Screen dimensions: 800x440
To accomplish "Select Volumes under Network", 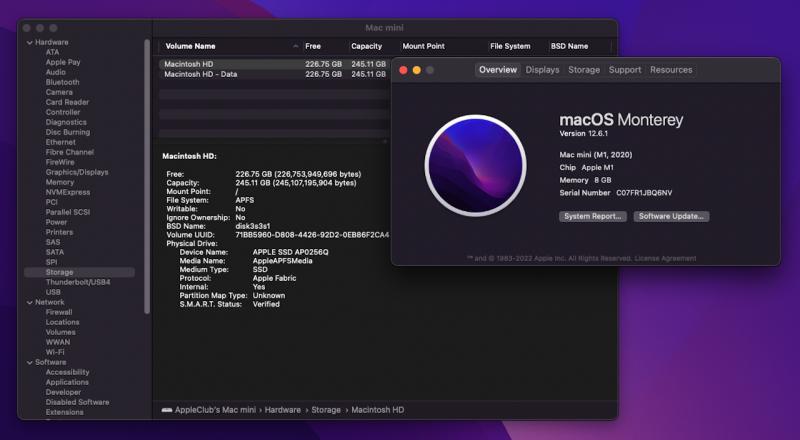I will click(x=60, y=332).
